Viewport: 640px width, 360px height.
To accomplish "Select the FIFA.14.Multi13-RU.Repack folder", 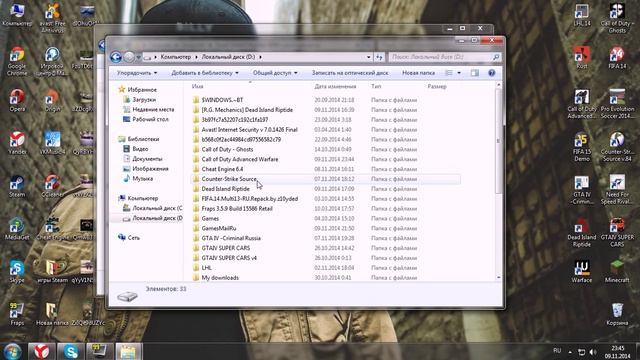I will 249,199.
